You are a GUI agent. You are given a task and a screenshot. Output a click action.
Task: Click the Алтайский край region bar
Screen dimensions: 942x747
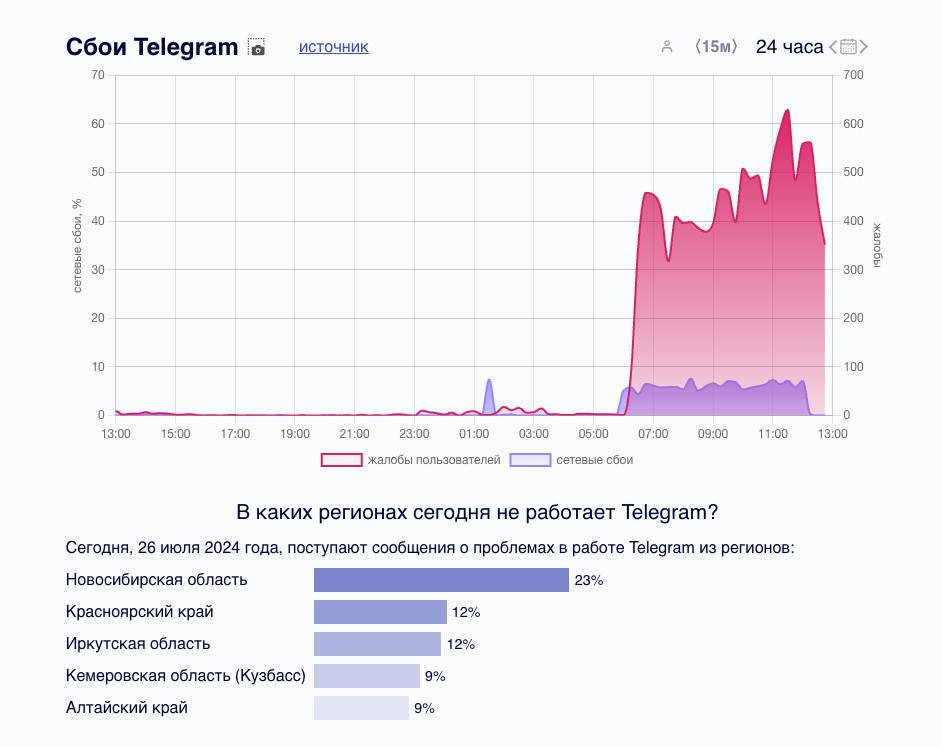[x=361, y=708]
